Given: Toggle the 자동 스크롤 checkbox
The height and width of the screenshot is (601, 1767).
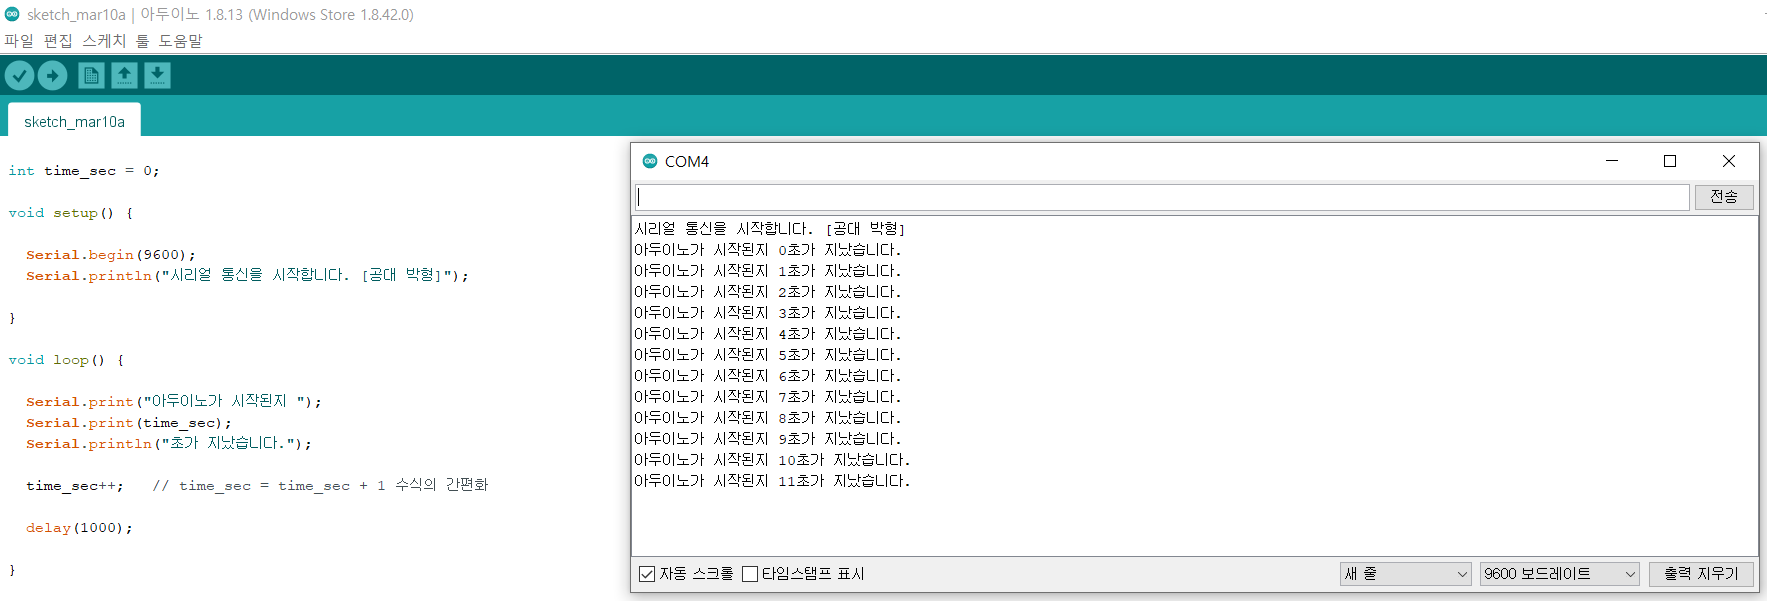Looking at the screenshot, I should tap(647, 574).
